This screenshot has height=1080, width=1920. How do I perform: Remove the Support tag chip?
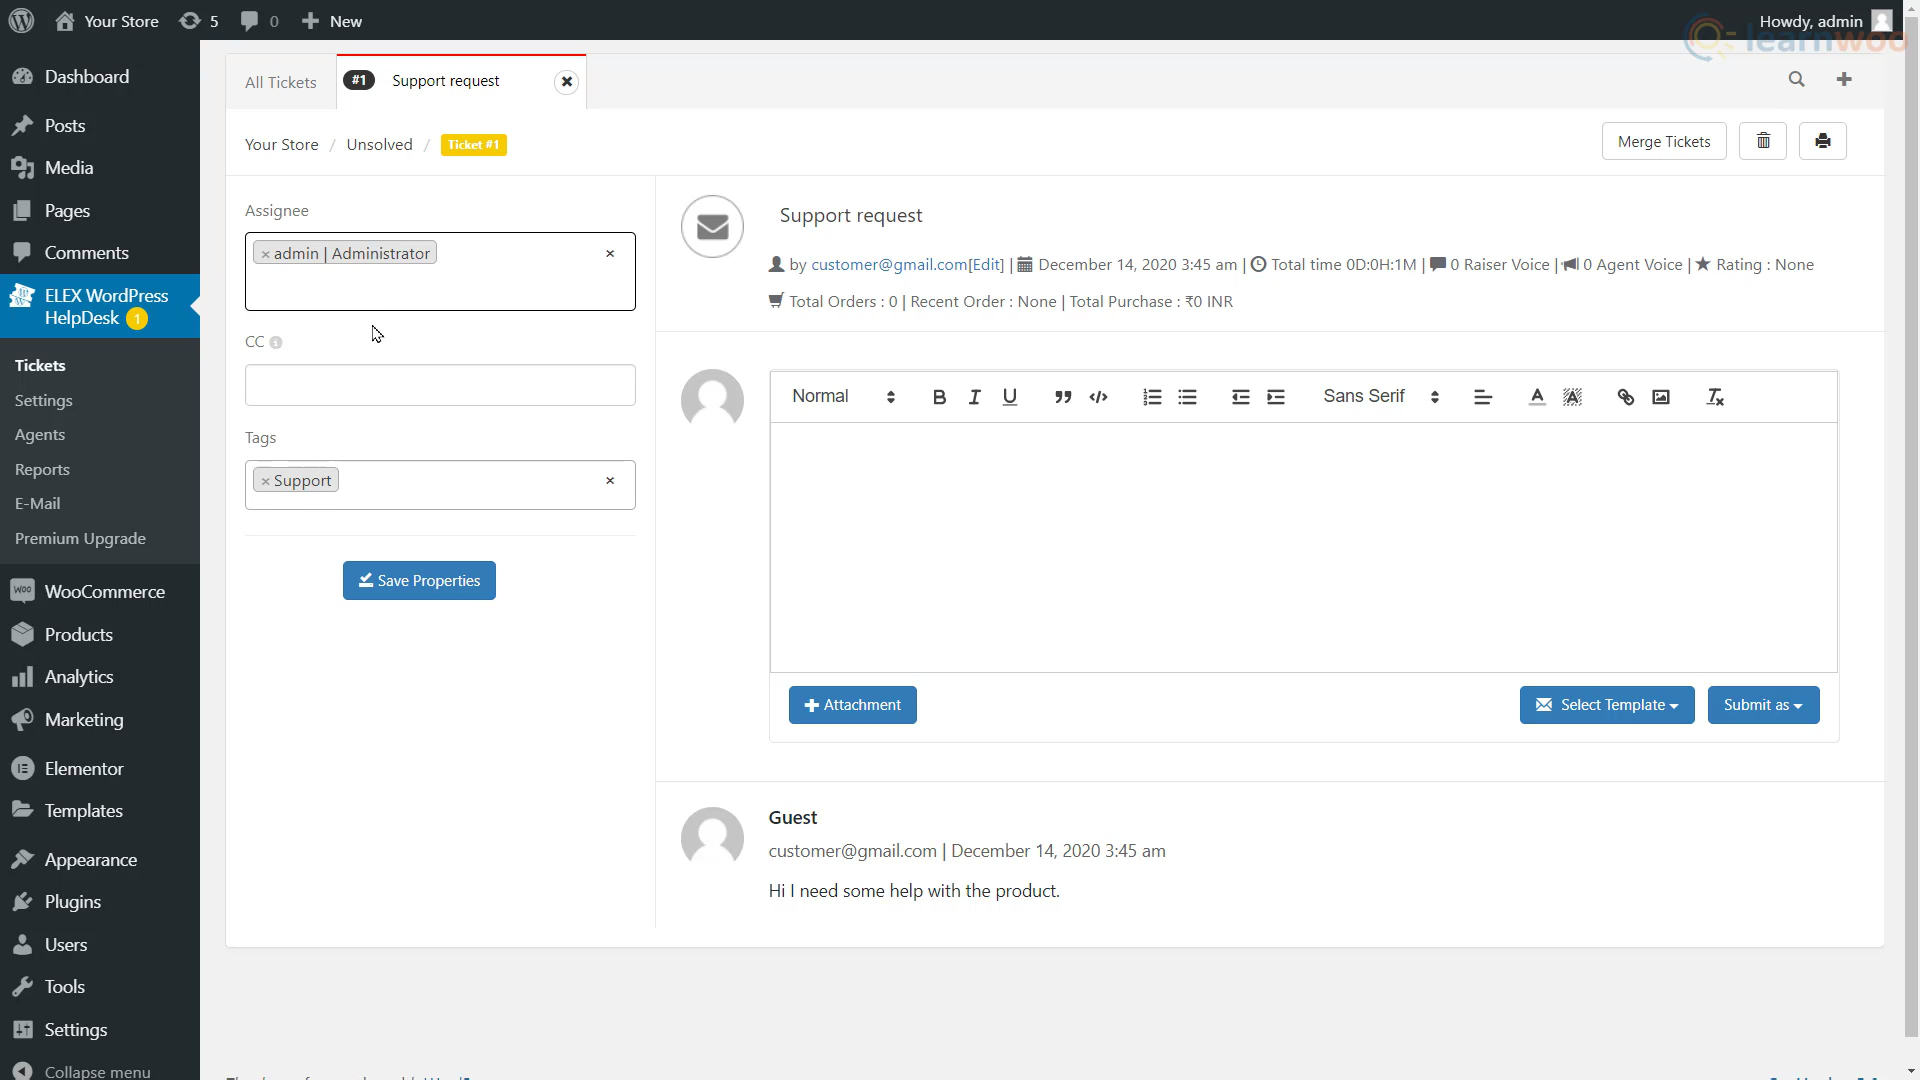(265, 481)
